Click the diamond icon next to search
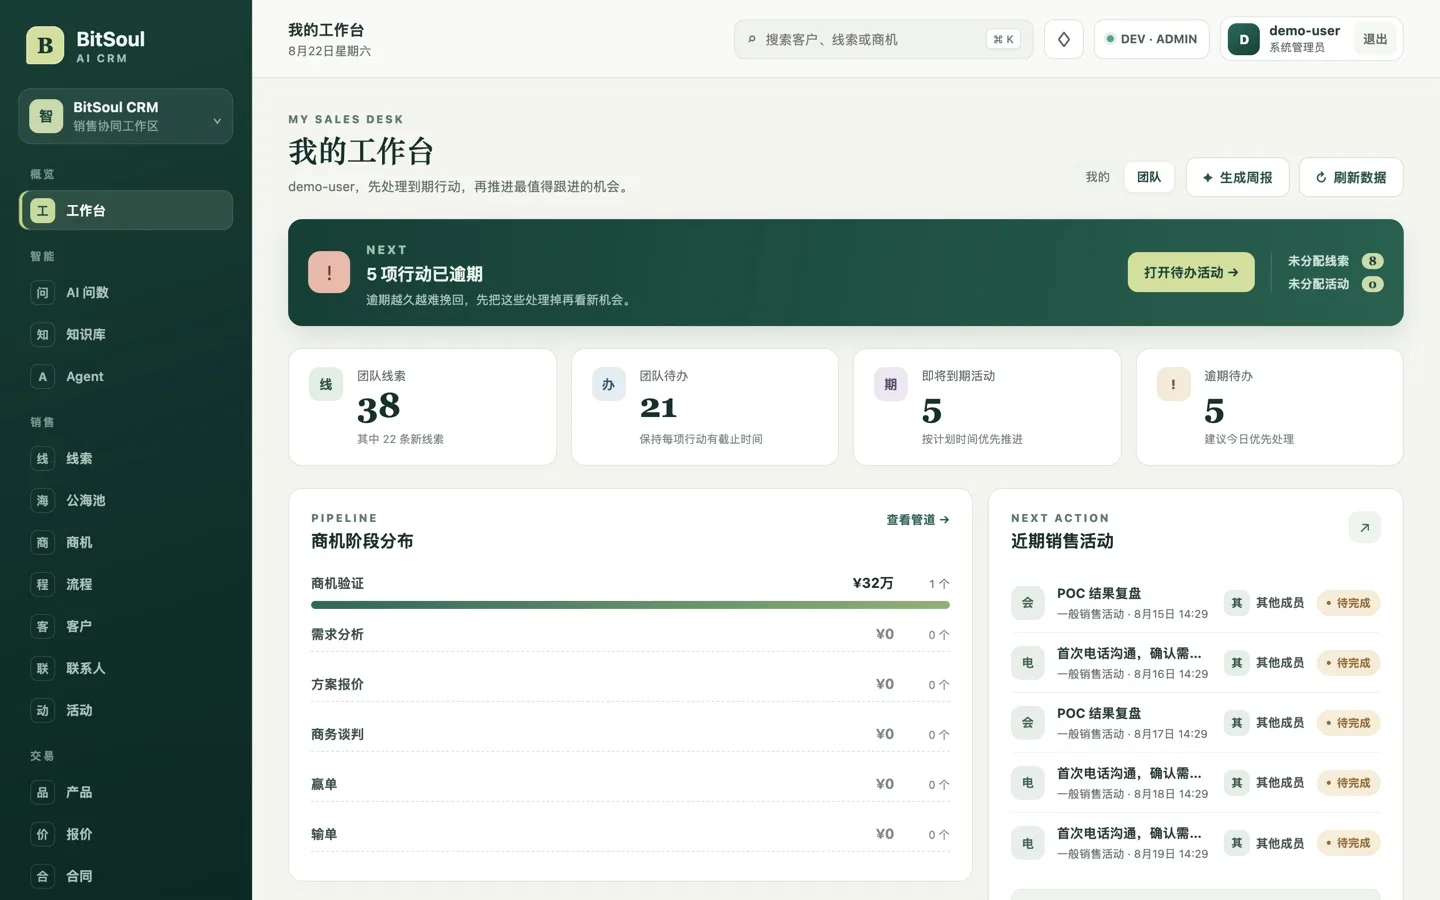 [1064, 39]
